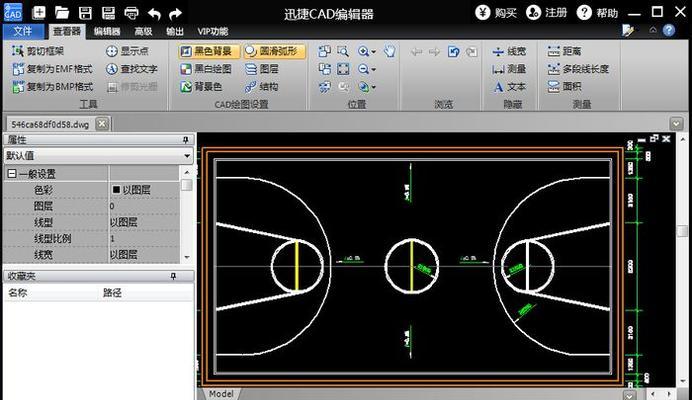Select the 546ca68df0d58.dwg document tab
The width and height of the screenshot is (692, 400).
50,125
